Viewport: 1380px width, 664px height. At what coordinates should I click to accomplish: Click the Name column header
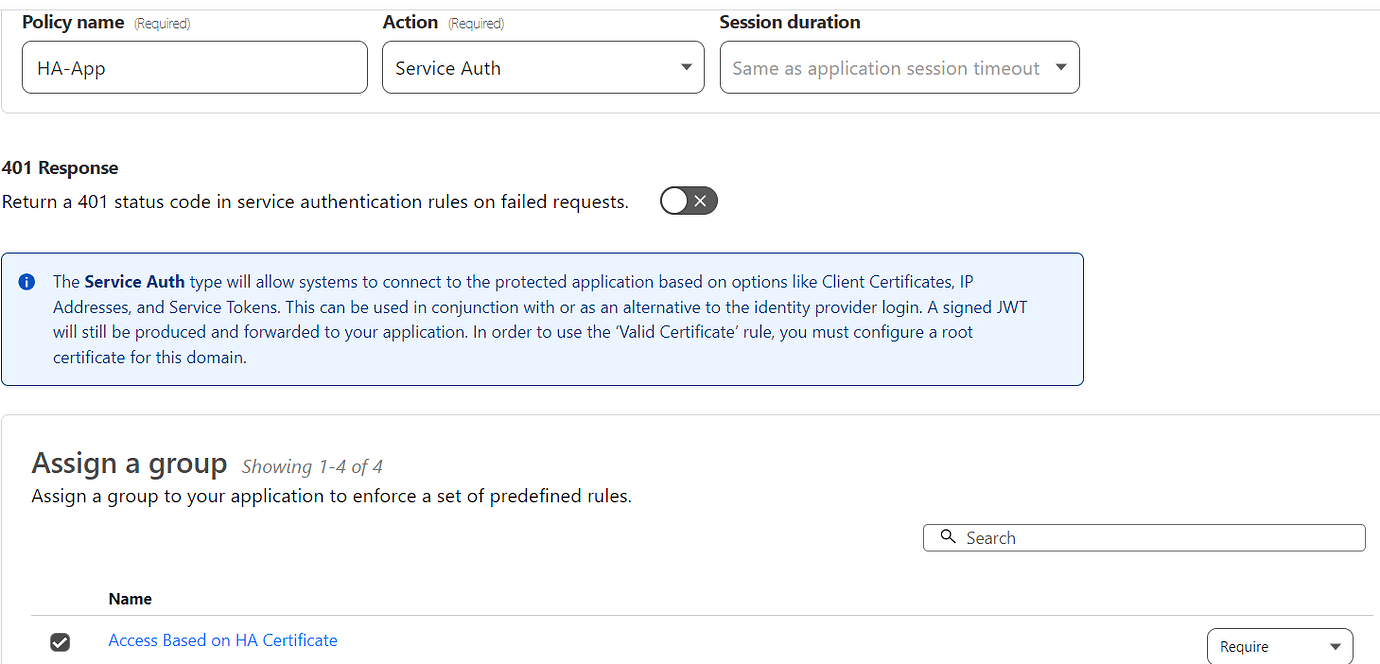pyautogui.click(x=130, y=599)
